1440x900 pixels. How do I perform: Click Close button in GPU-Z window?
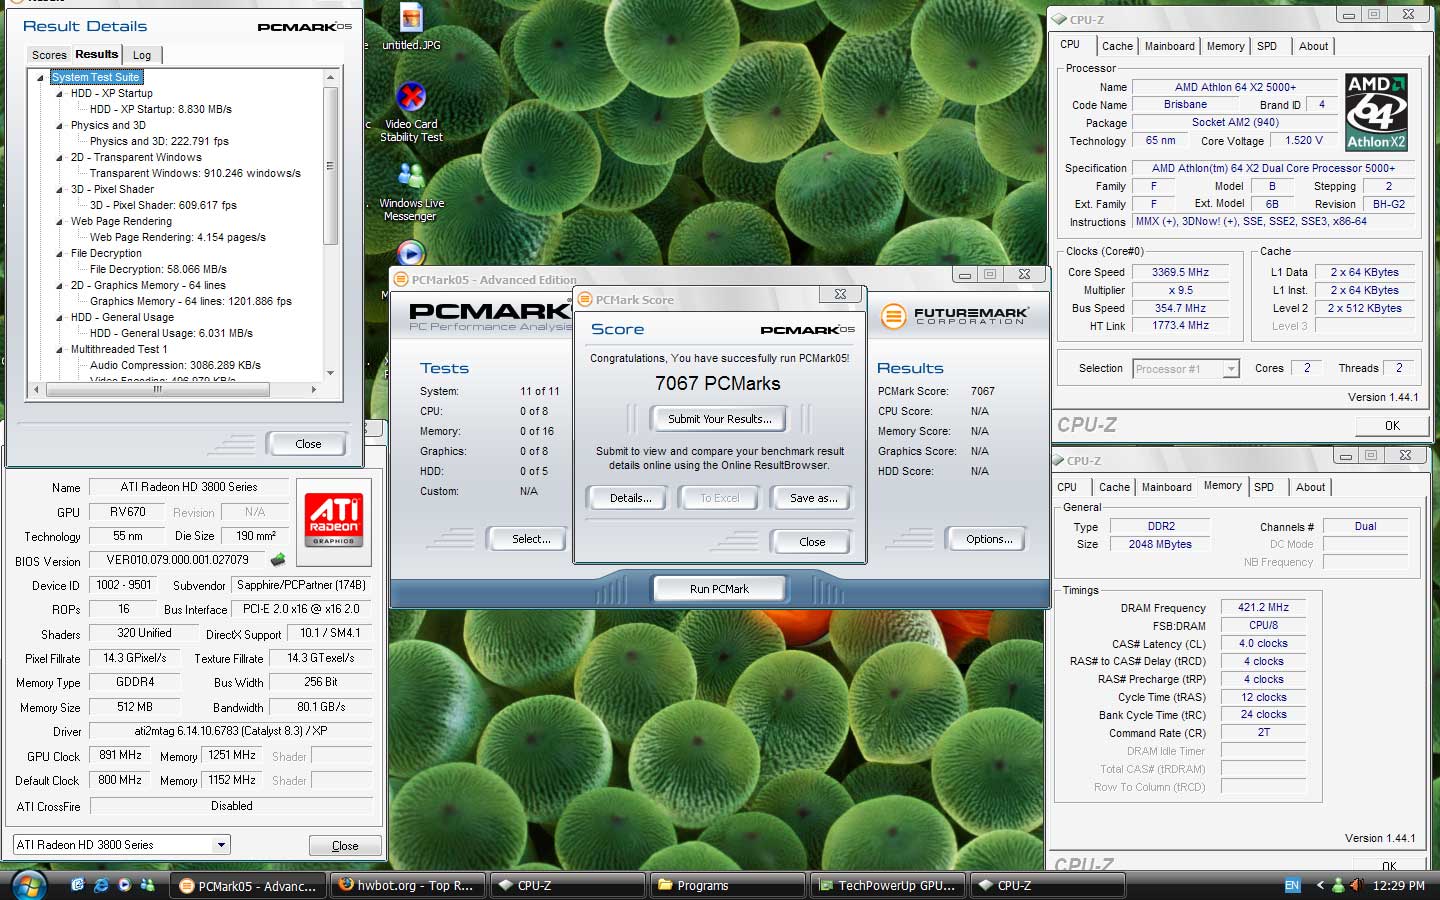(x=345, y=846)
